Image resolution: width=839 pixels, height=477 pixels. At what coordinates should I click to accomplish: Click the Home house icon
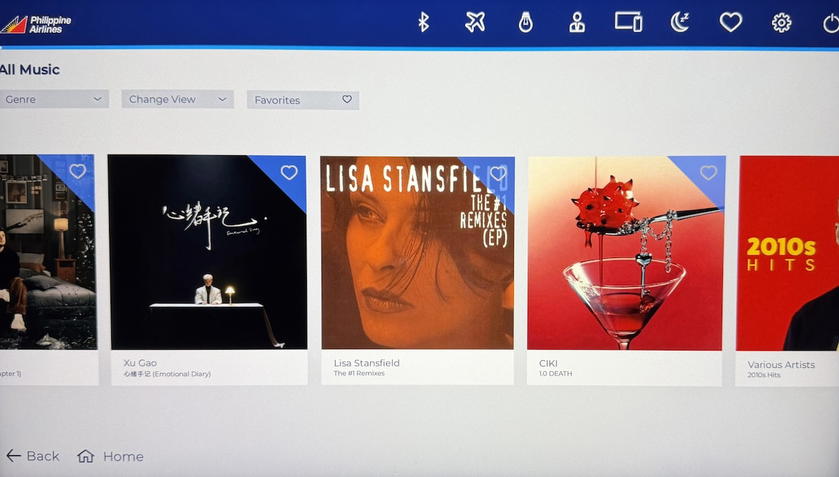tap(86, 456)
